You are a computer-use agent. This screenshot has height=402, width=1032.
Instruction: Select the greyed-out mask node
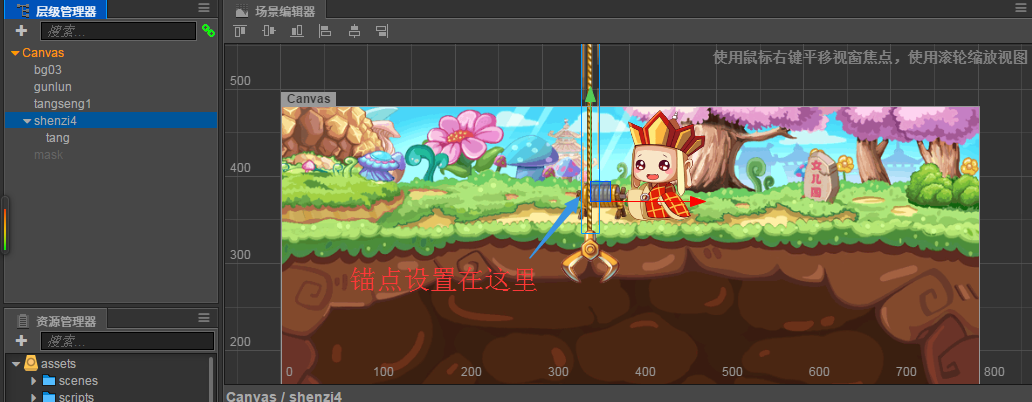[x=48, y=155]
